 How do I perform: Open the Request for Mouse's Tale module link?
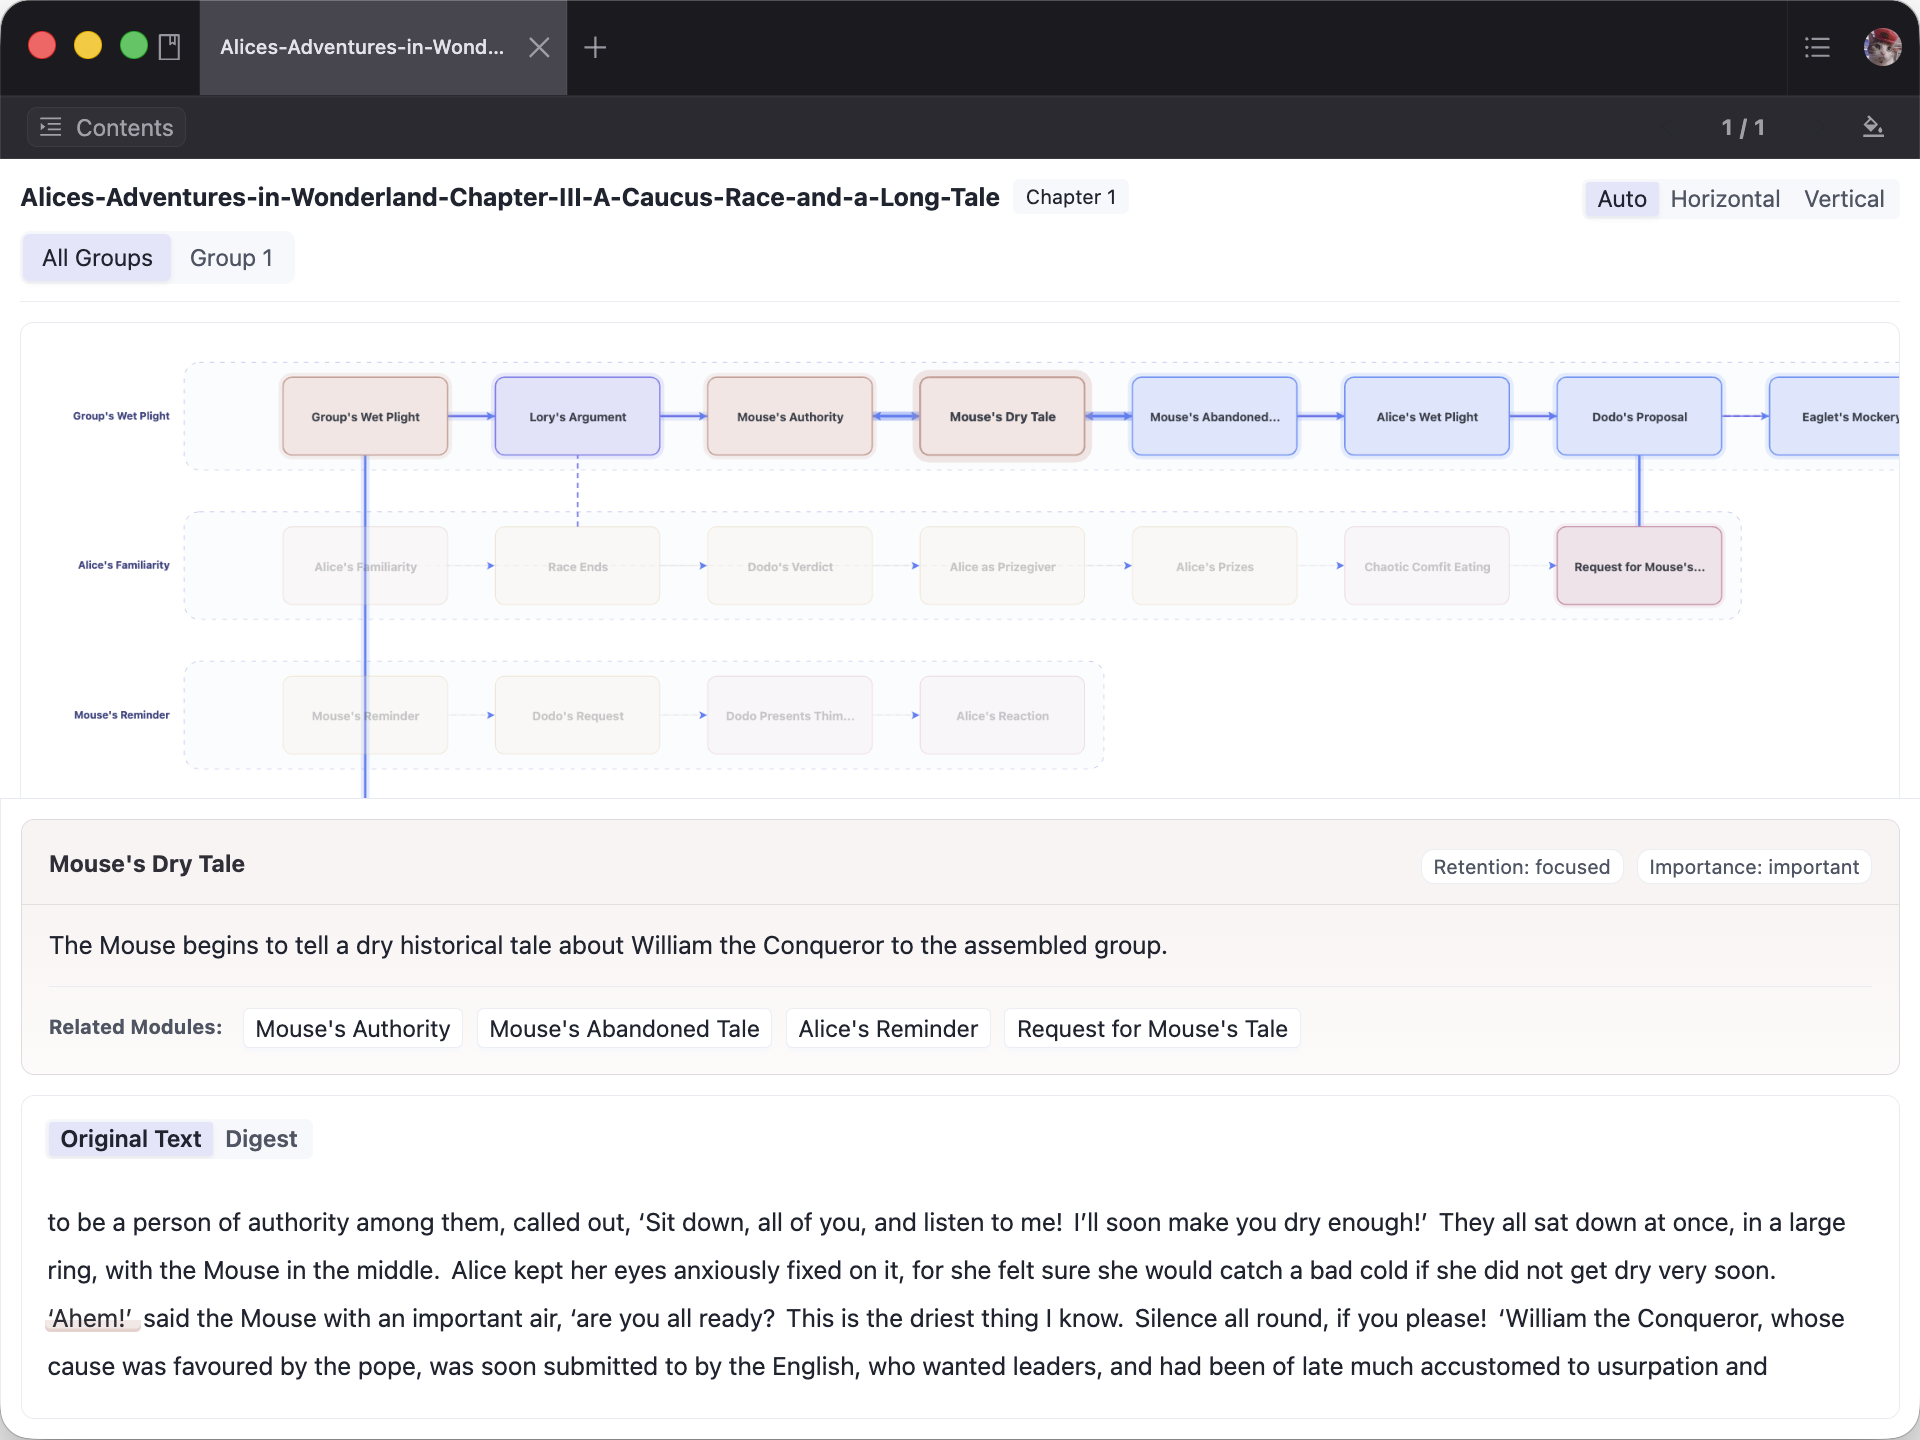1151,1028
